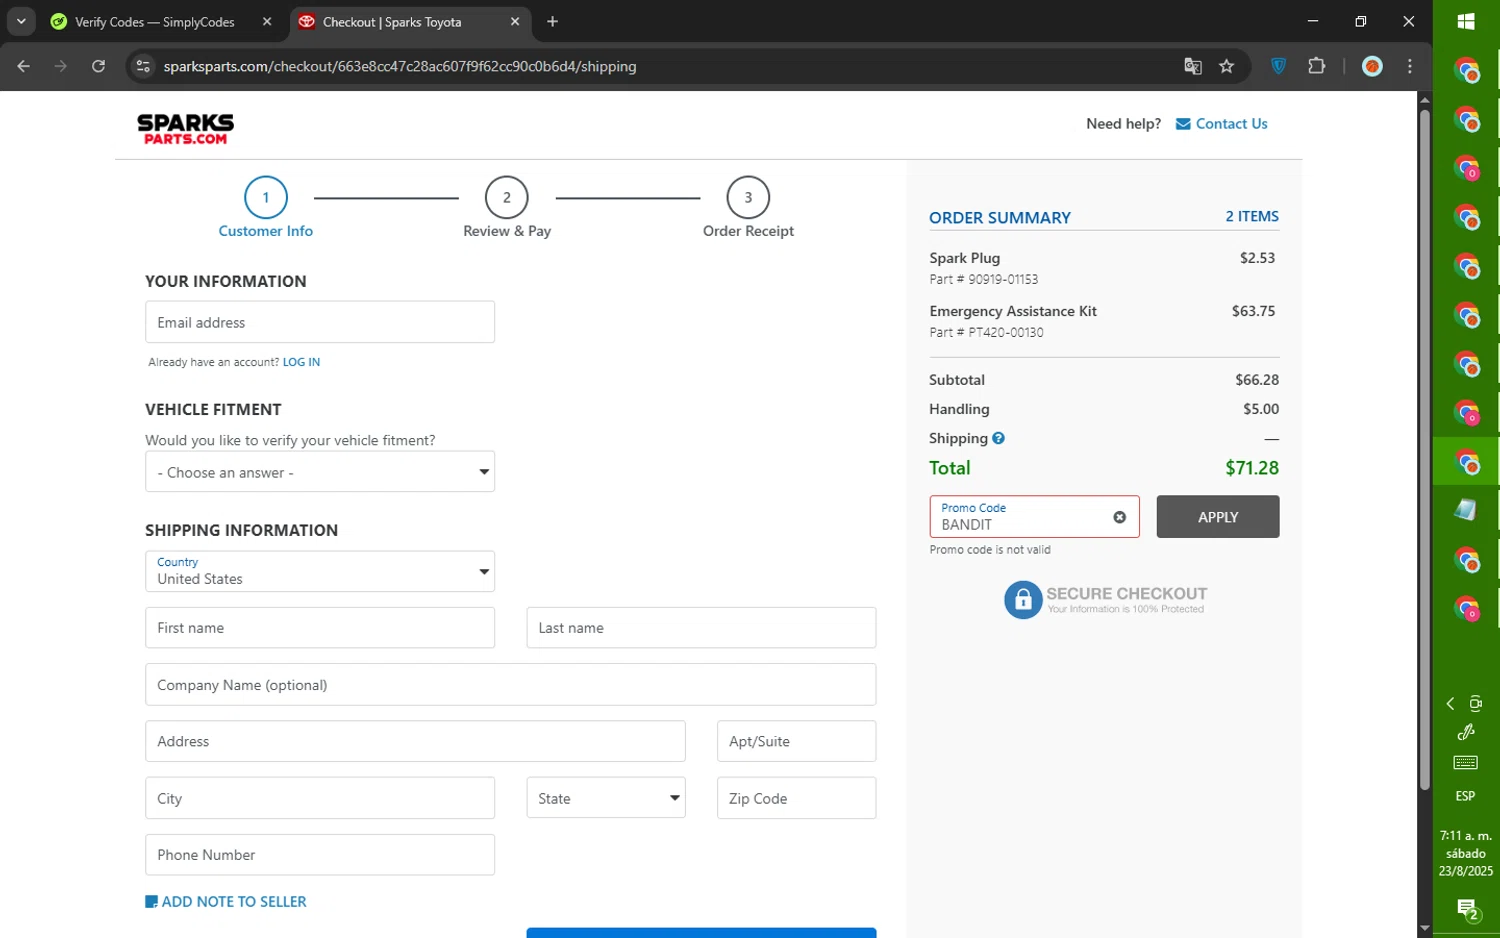Click the Total amount $71.28
The width and height of the screenshot is (1500, 938).
pos(1252,468)
